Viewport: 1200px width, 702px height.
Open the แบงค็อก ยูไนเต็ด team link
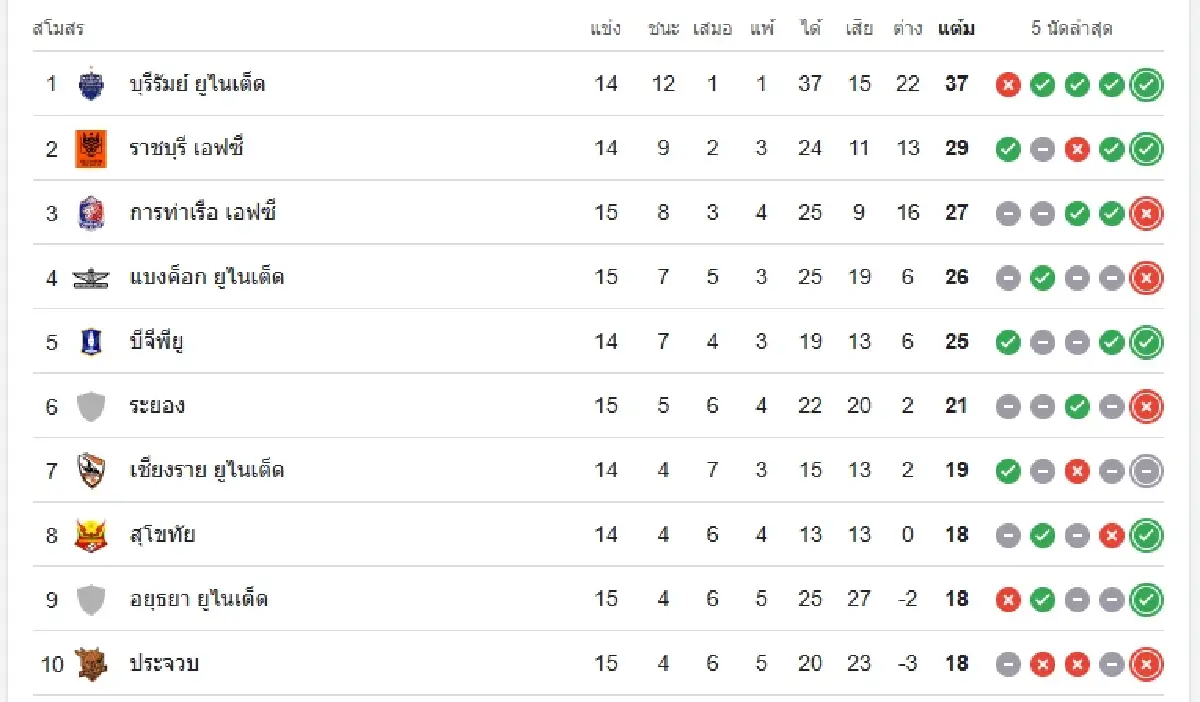(x=207, y=277)
